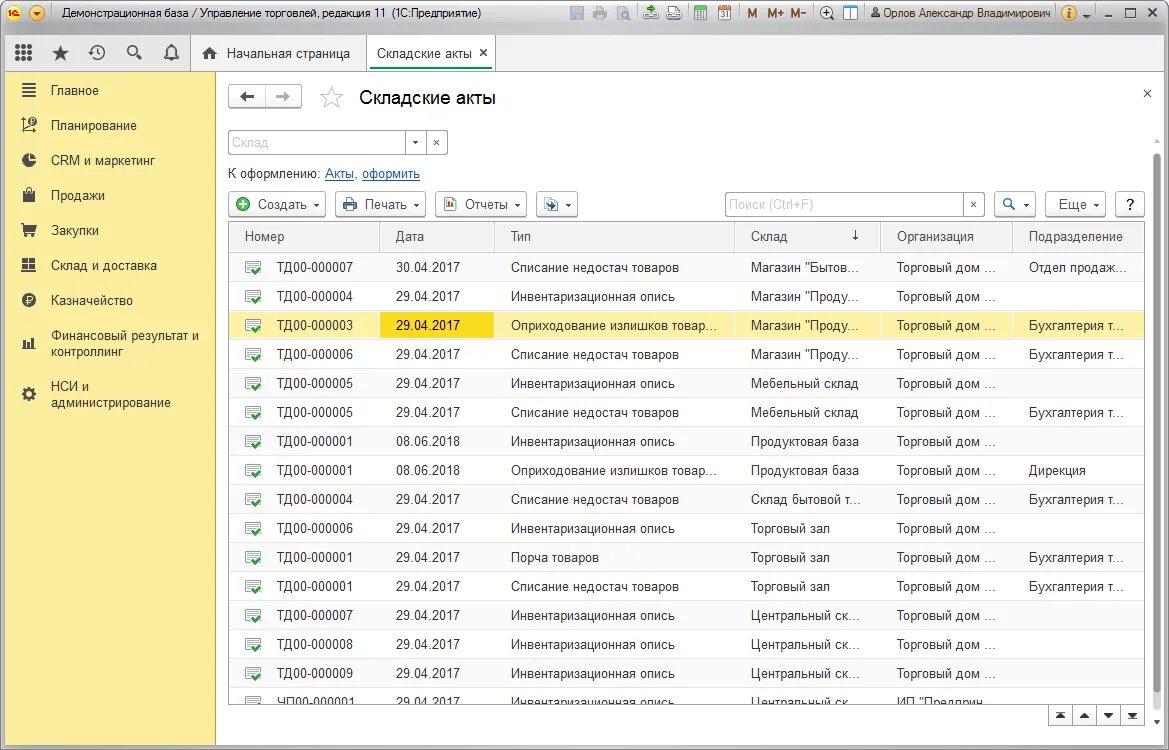This screenshot has width=1169, height=750.
Task: Open the sections menu grid icon
Action: click(24, 53)
